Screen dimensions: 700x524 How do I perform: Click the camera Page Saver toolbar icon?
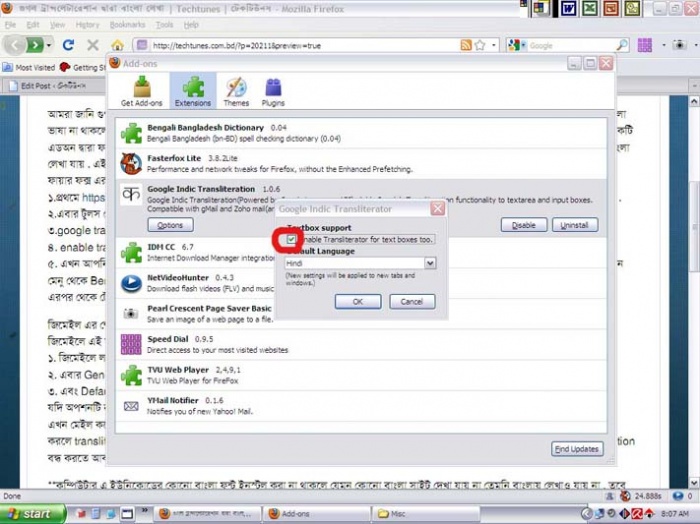pyautogui.click(x=679, y=45)
